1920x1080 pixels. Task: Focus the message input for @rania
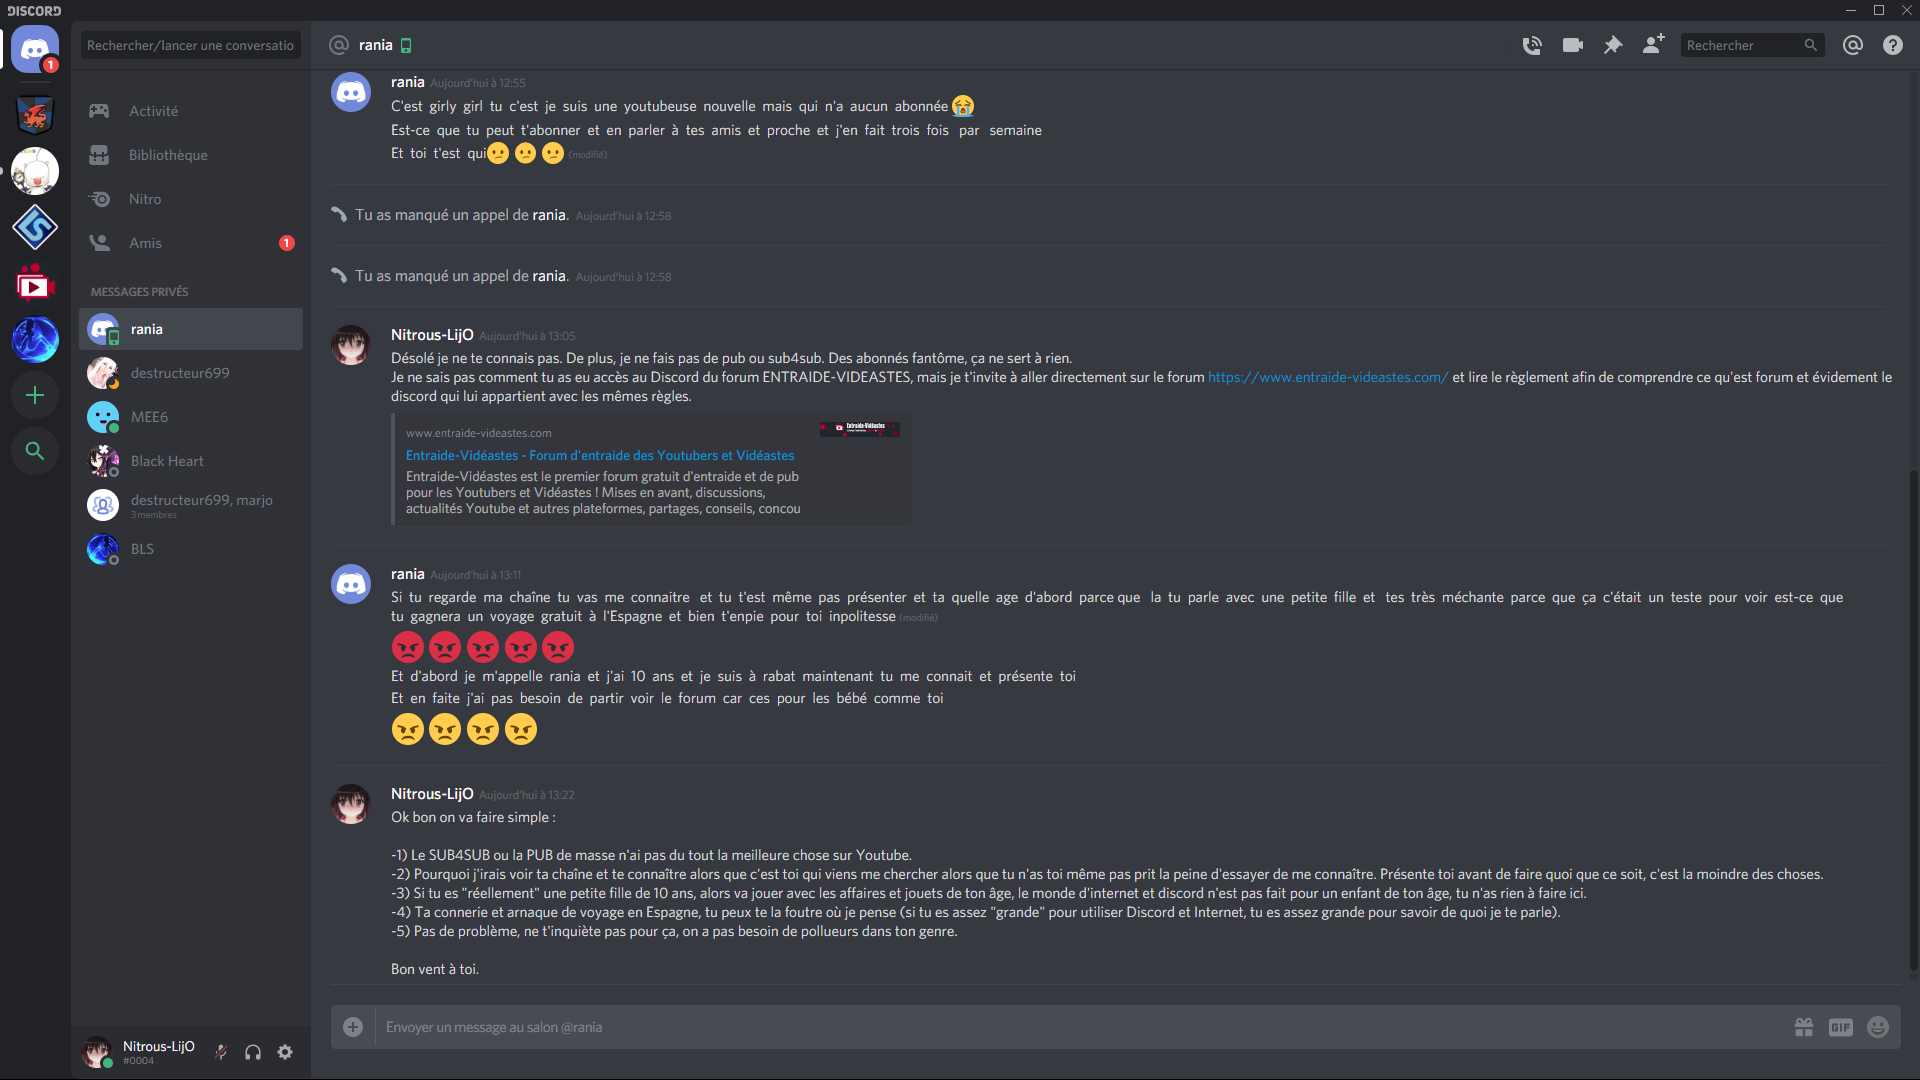tap(1080, 1027)
